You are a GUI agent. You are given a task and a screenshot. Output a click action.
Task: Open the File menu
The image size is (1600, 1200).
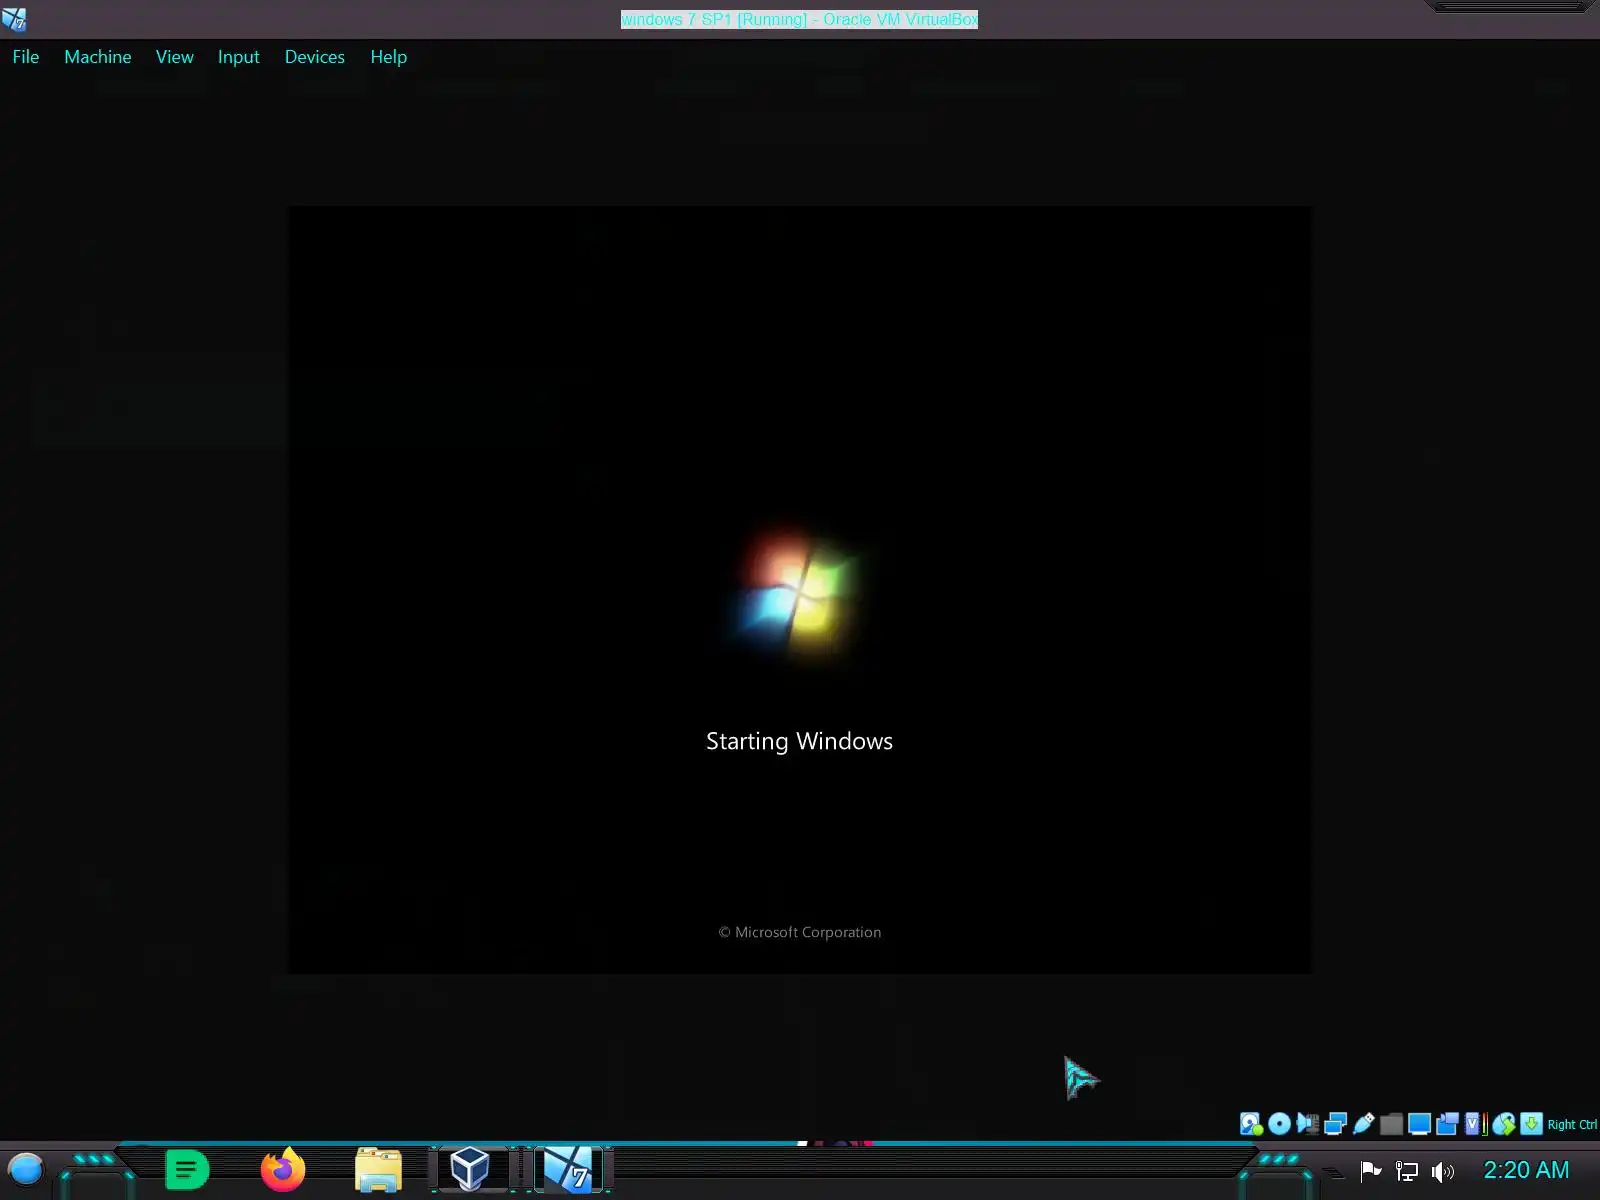[26, 57]
